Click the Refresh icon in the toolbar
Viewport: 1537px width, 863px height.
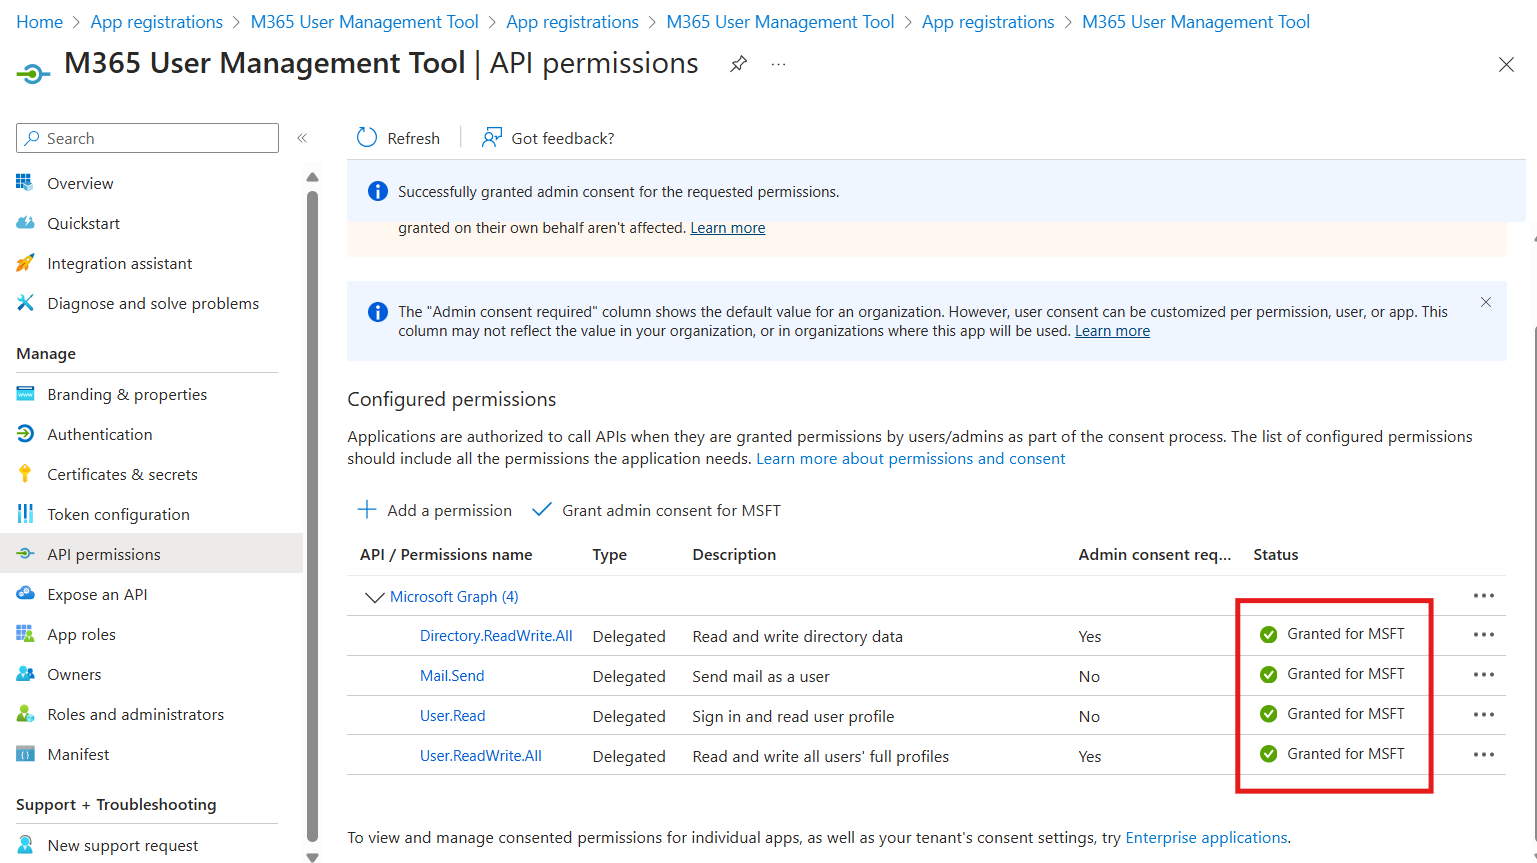click(367, 138)
